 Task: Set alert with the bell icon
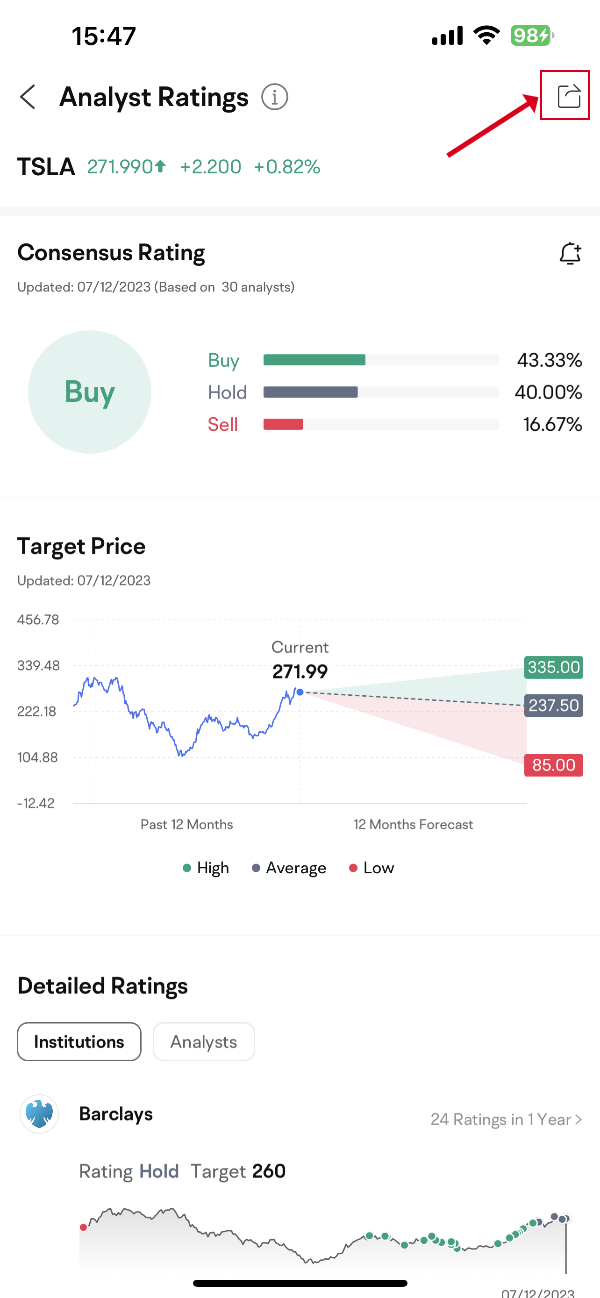[570, 254]
